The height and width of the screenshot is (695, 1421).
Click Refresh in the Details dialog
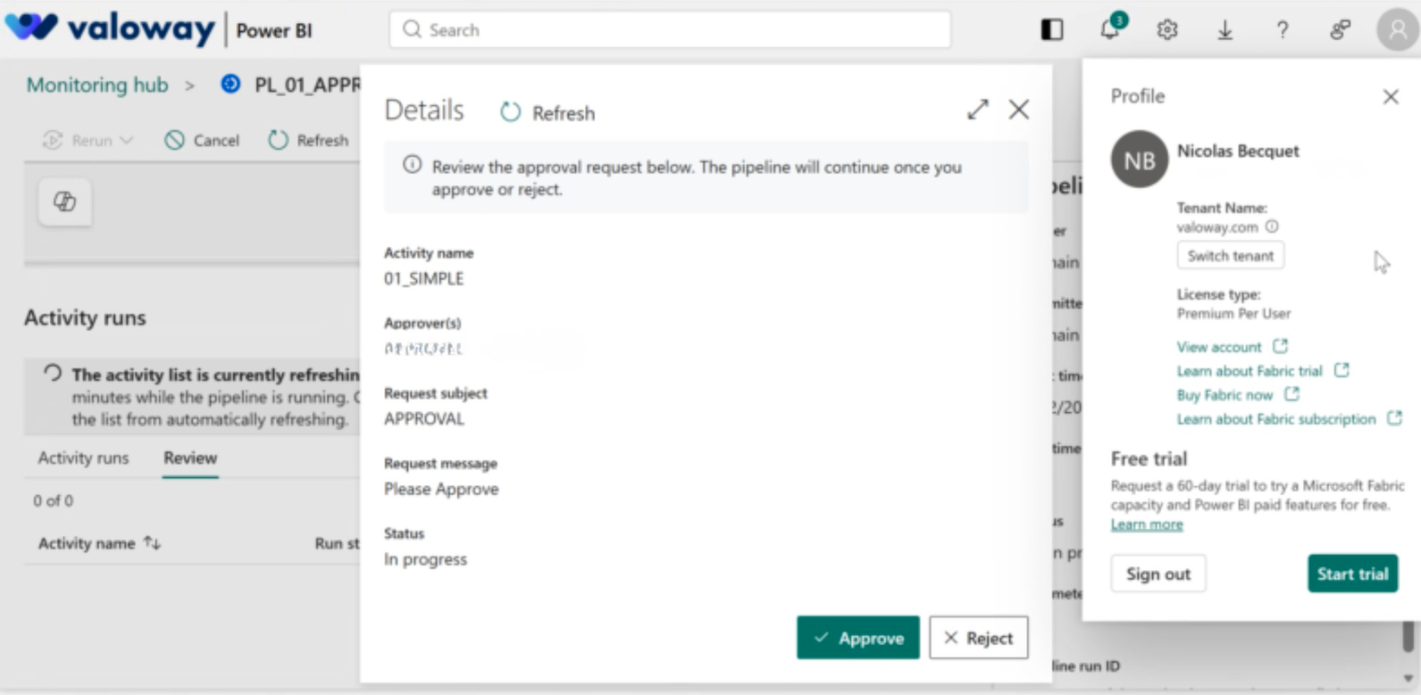point(547,113)
